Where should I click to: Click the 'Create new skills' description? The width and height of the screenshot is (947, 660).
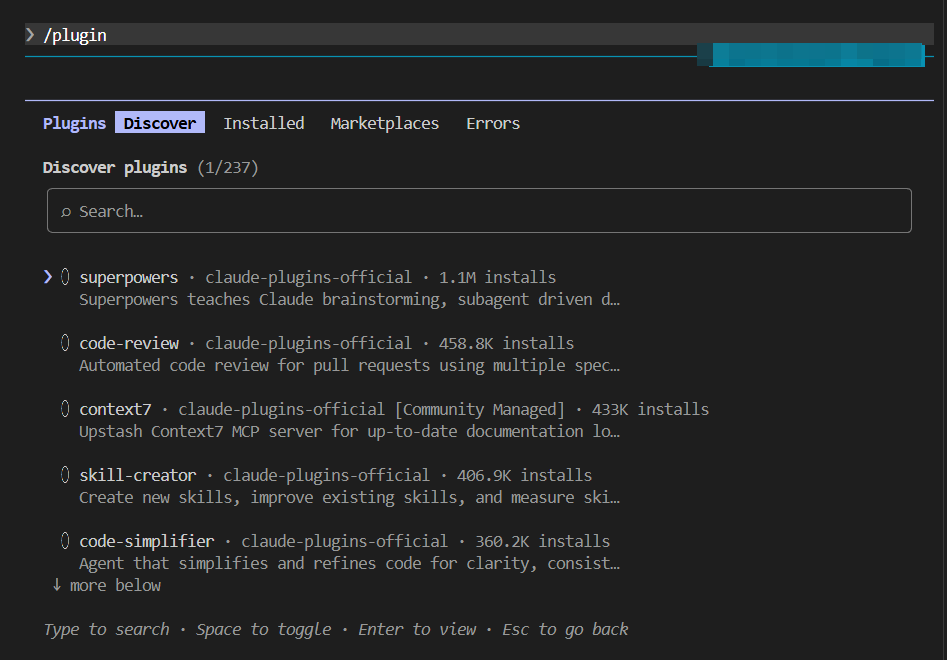coord(350,498)
